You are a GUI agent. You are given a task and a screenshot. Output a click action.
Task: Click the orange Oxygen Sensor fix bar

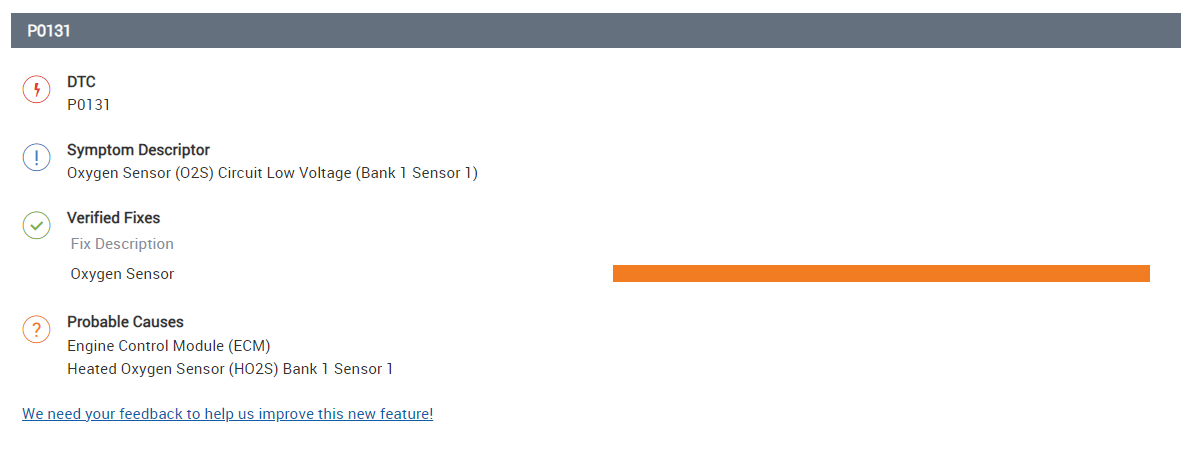(x=880, y=274)
